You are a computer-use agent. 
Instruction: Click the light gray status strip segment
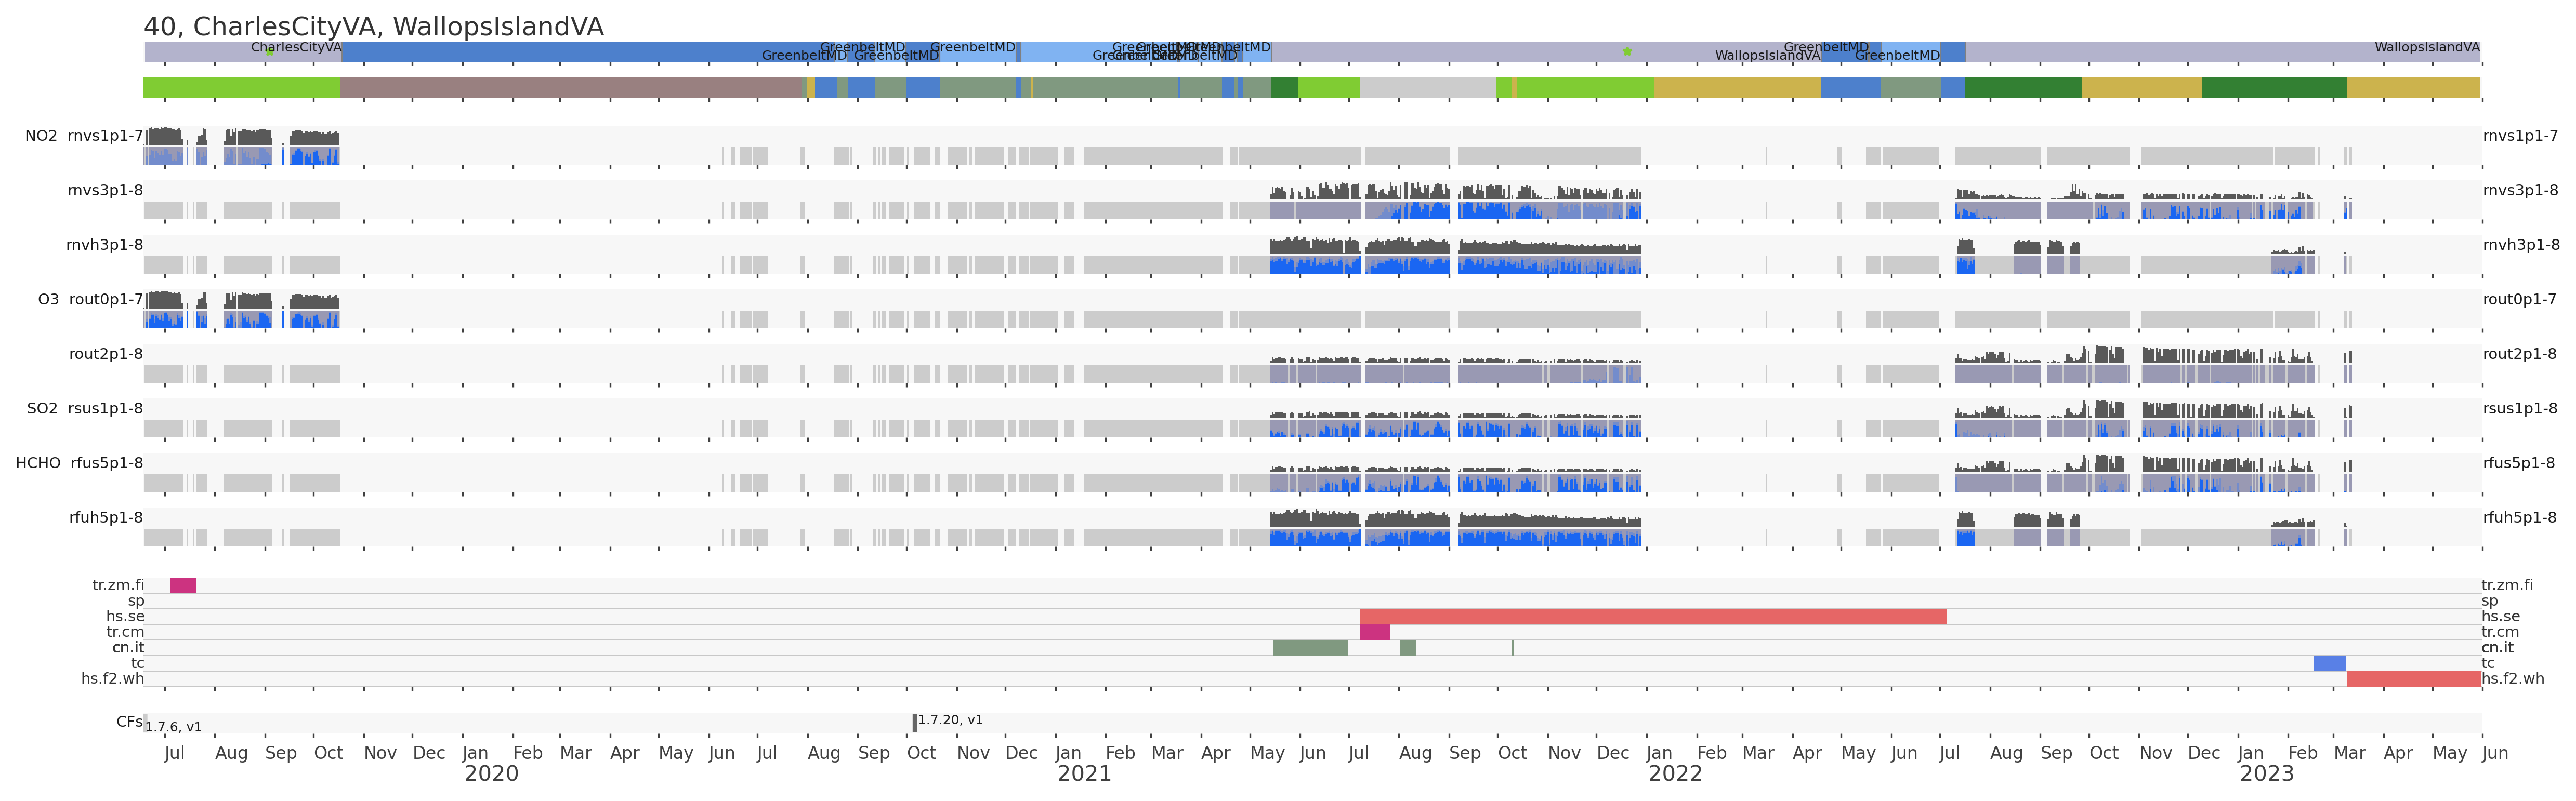point(1427,88)
